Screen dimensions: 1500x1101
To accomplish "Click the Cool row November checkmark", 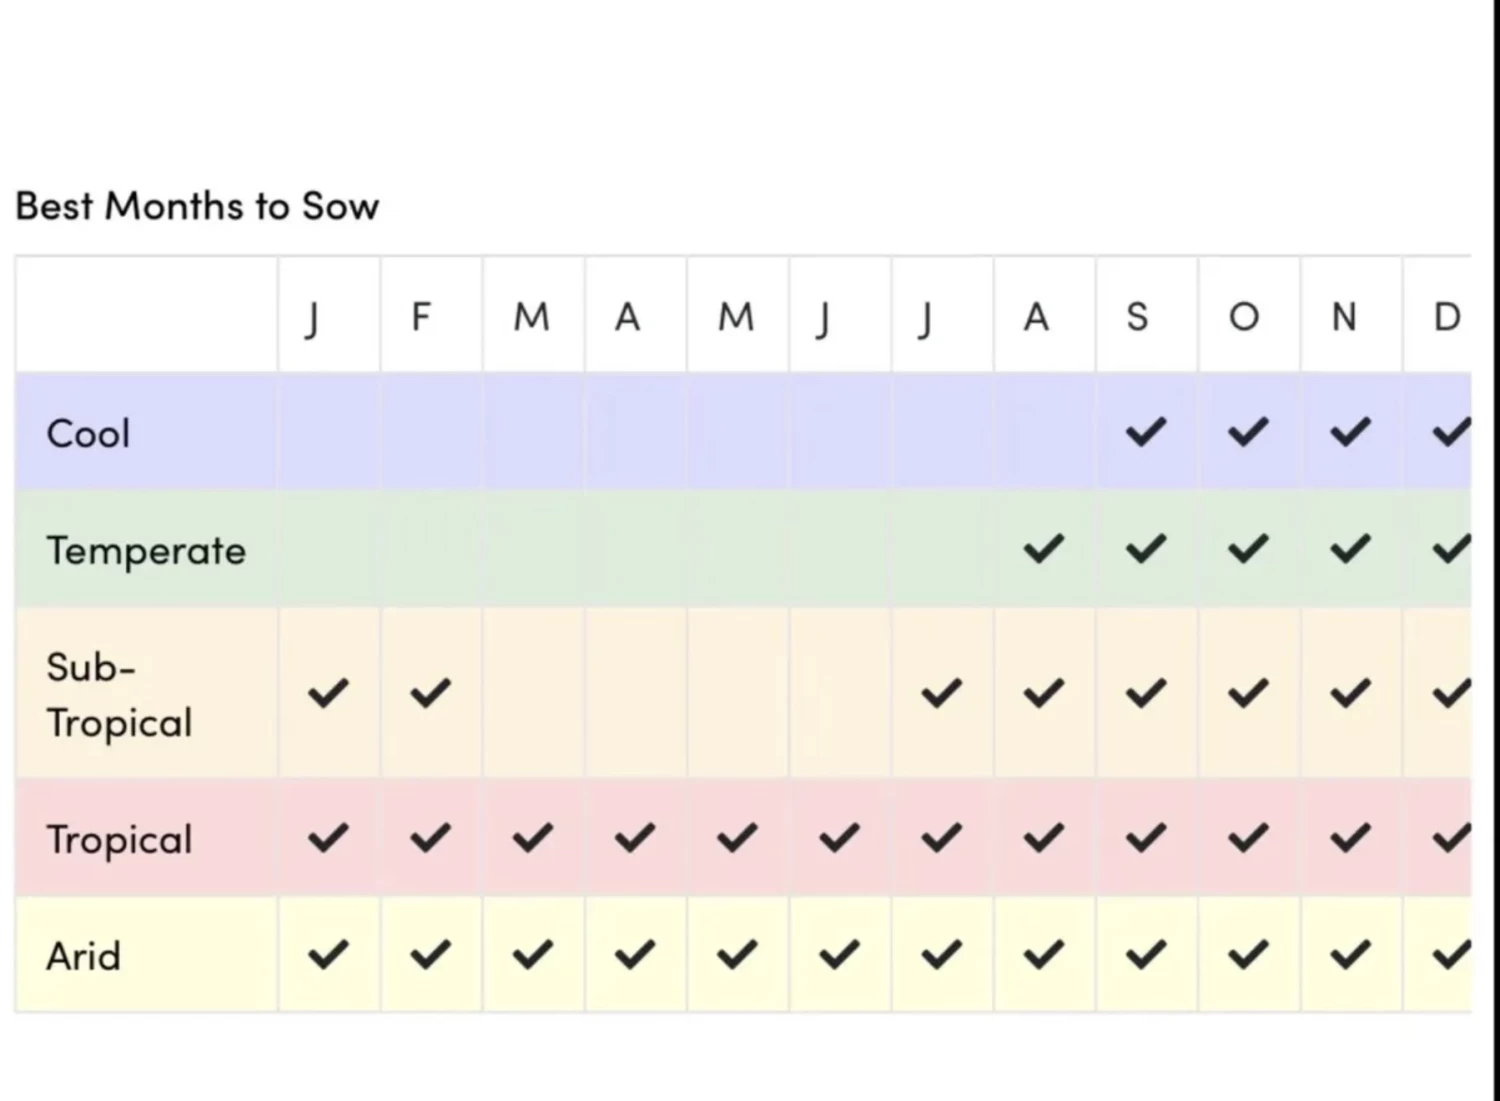I will (1350, 432).
